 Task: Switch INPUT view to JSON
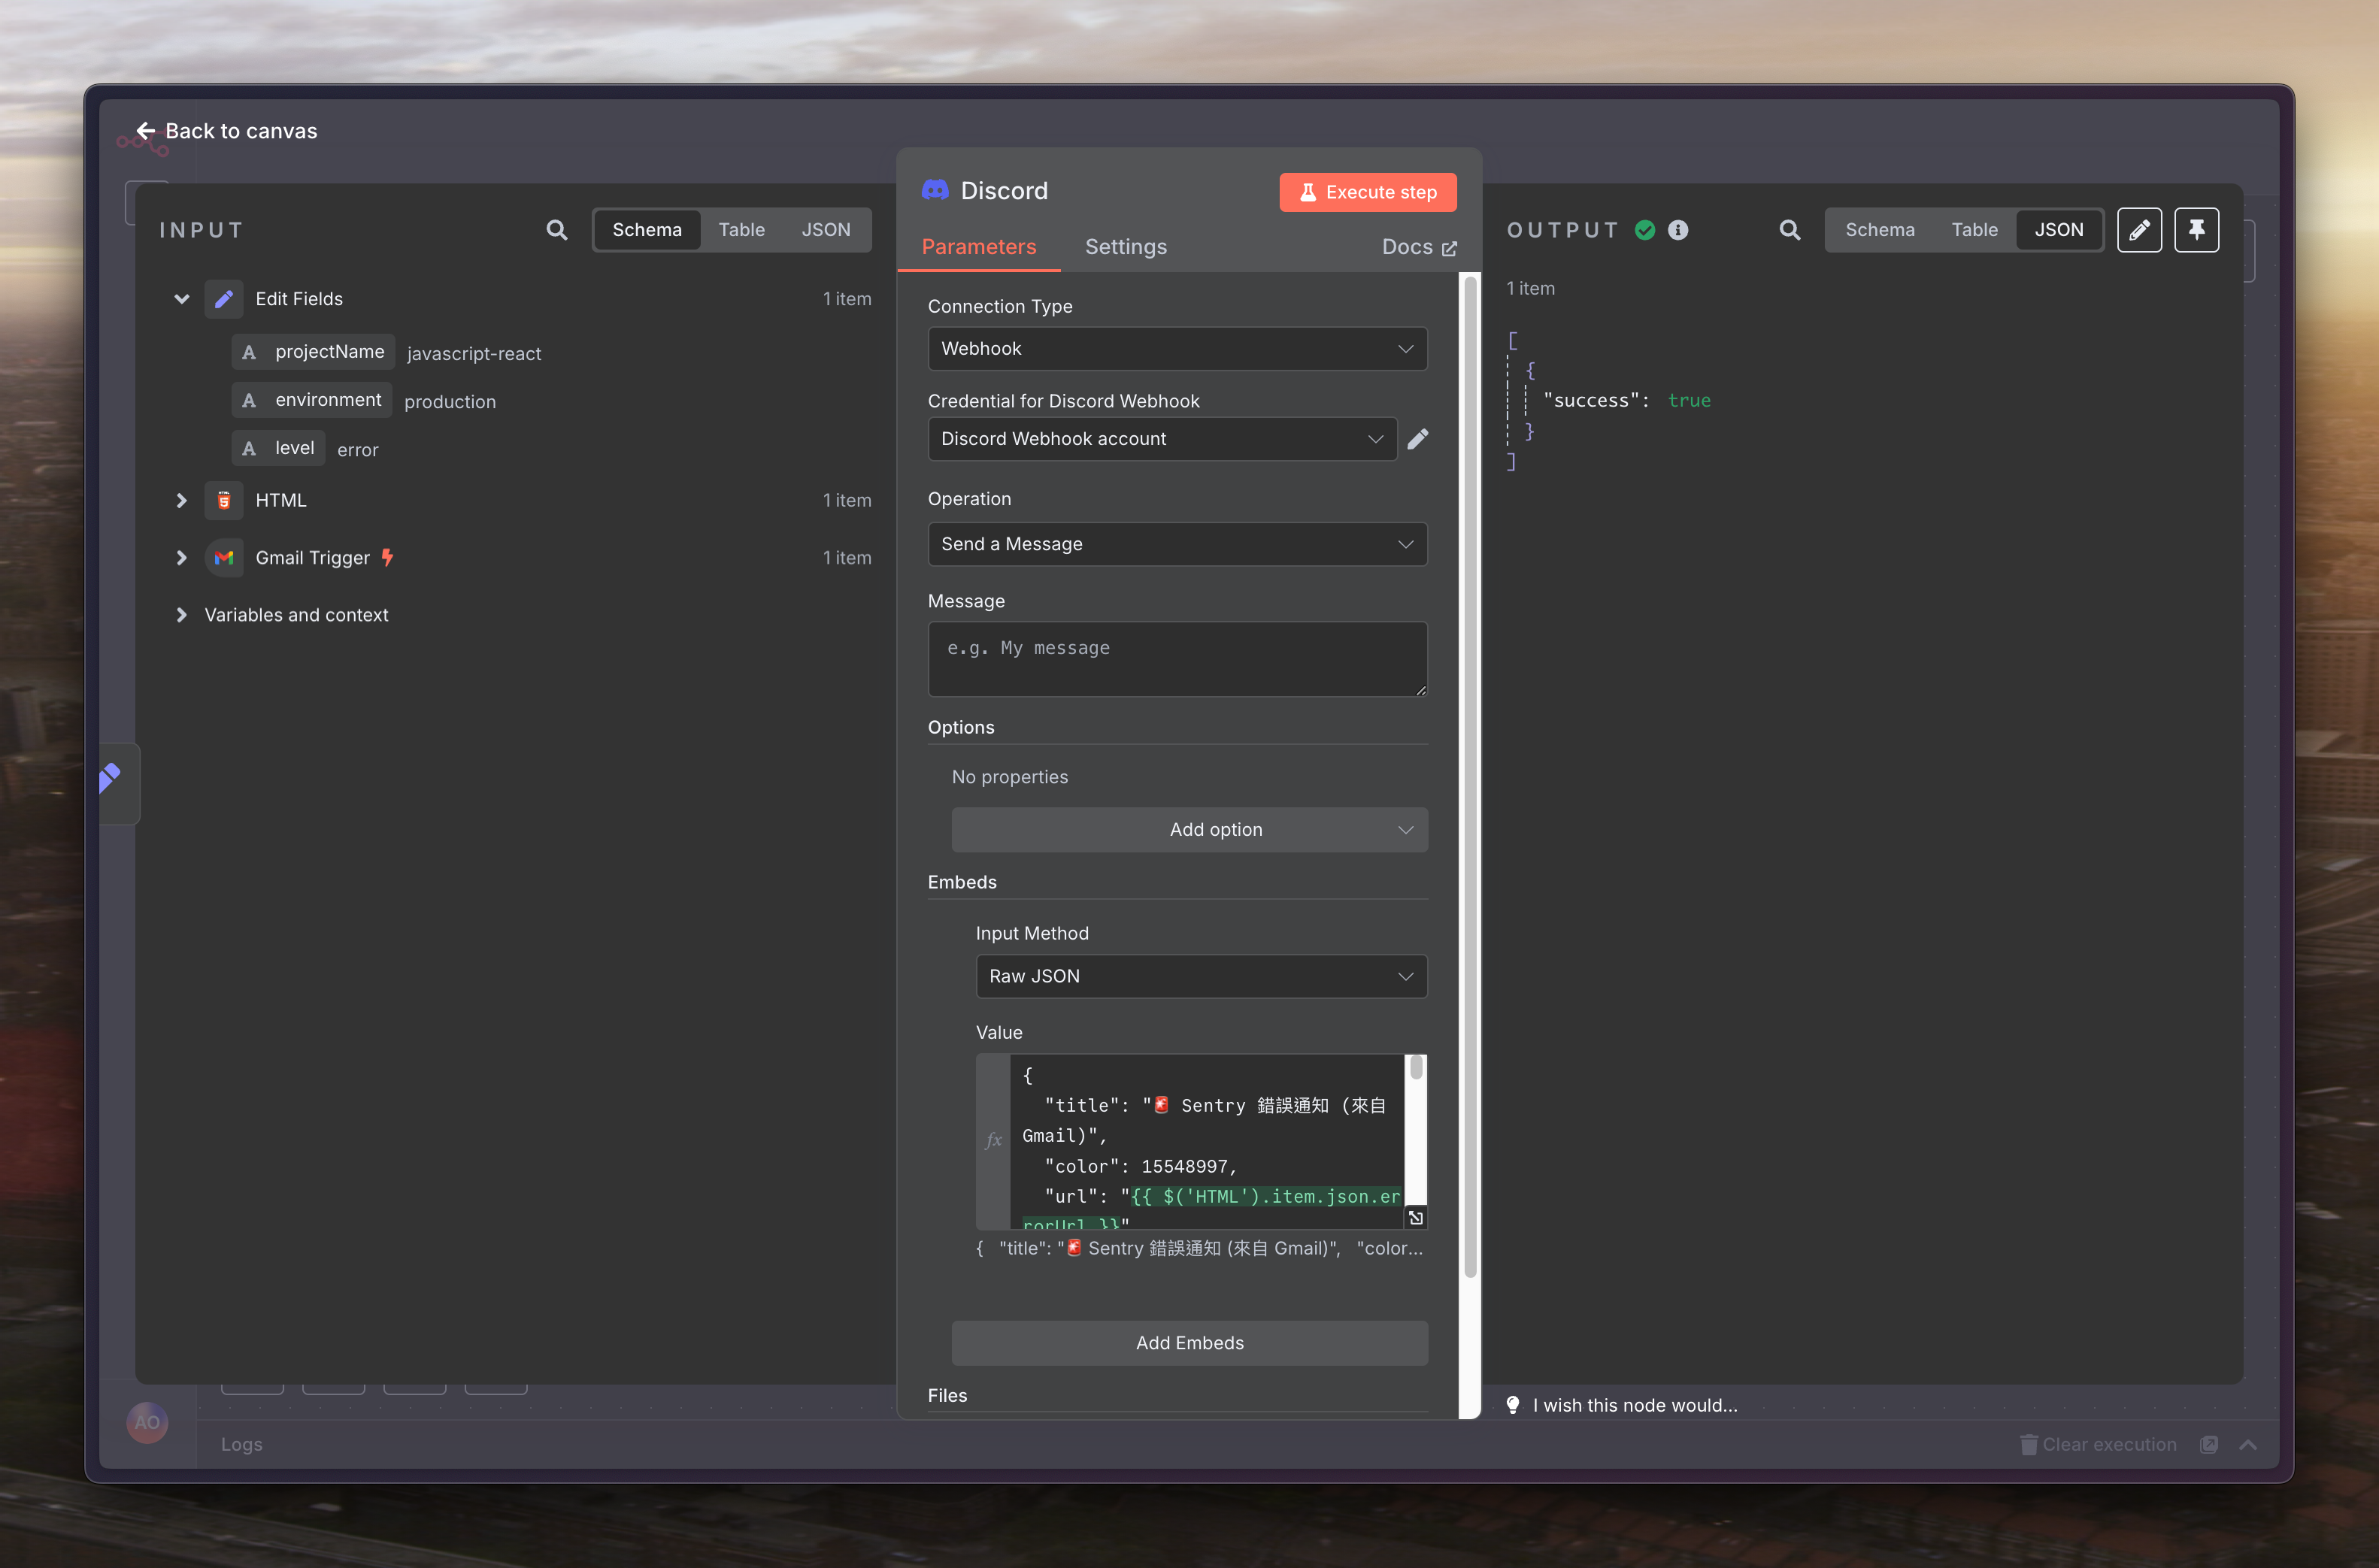point(825,230)
